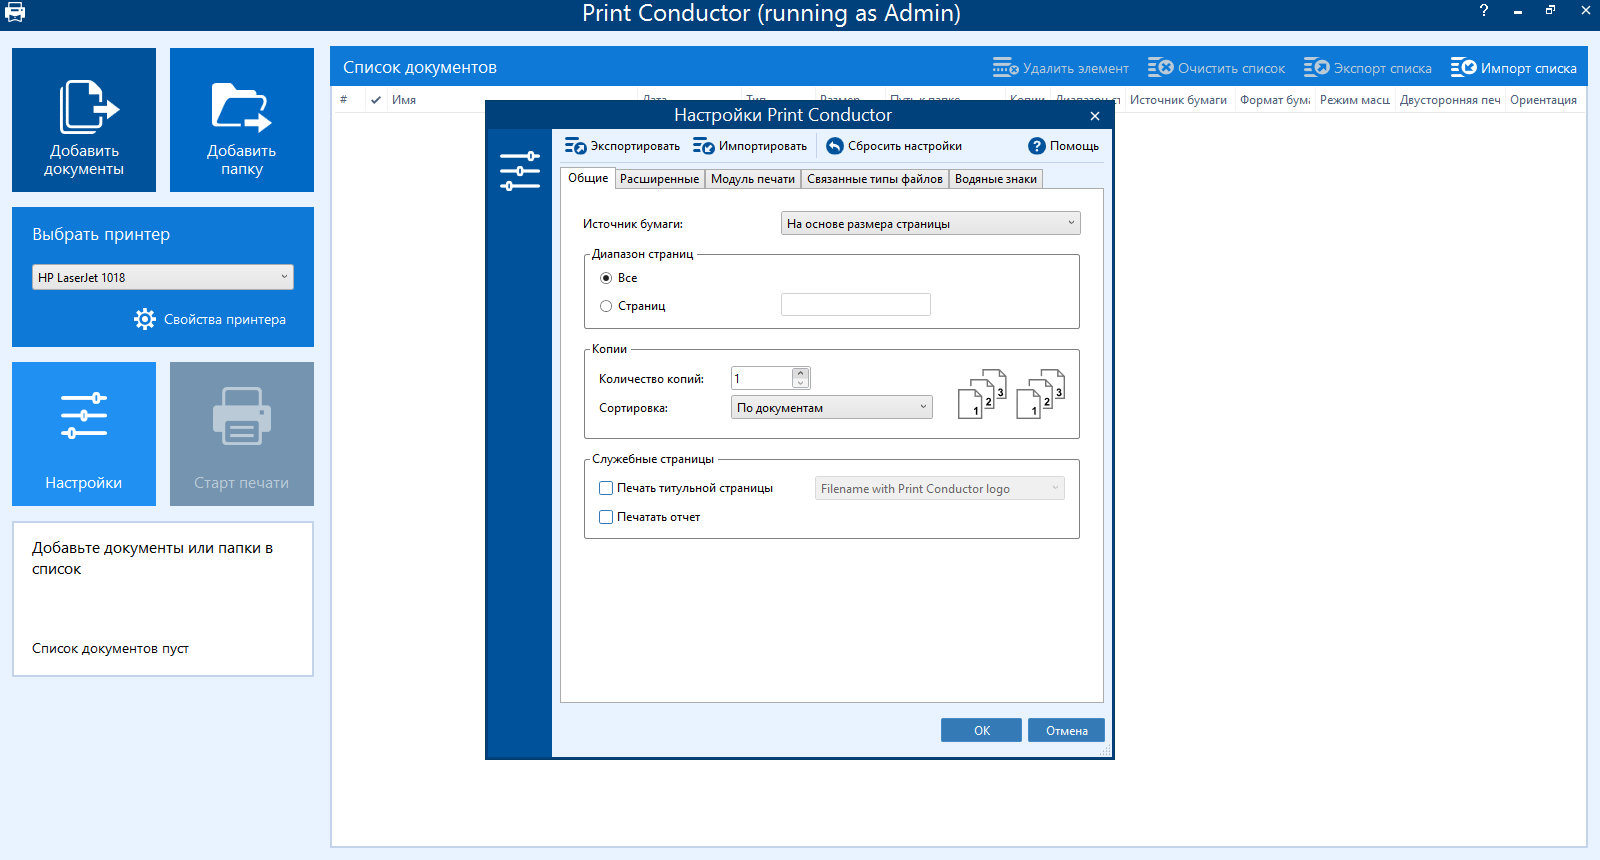Viewport: 1600px width, 860px height.
Task: Click the Добавить папку folder tile
Action: pos(242,120)
